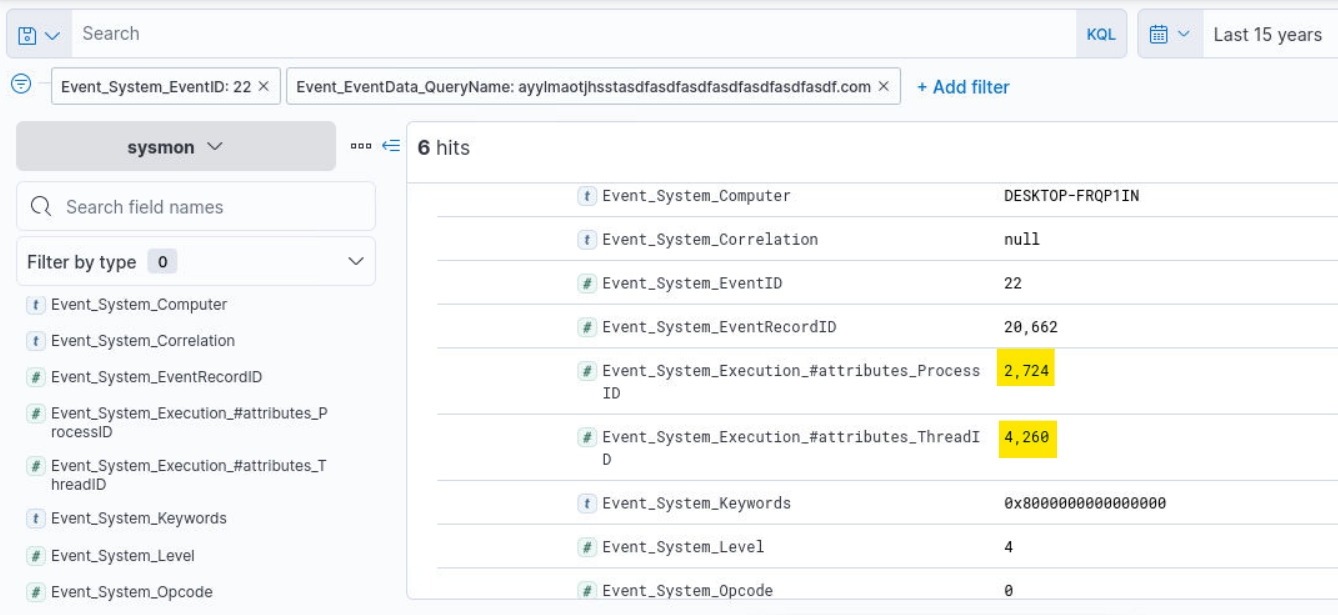
Task: Select the Event_System_EventID: 22 filter pill
Action: point(155,87)
